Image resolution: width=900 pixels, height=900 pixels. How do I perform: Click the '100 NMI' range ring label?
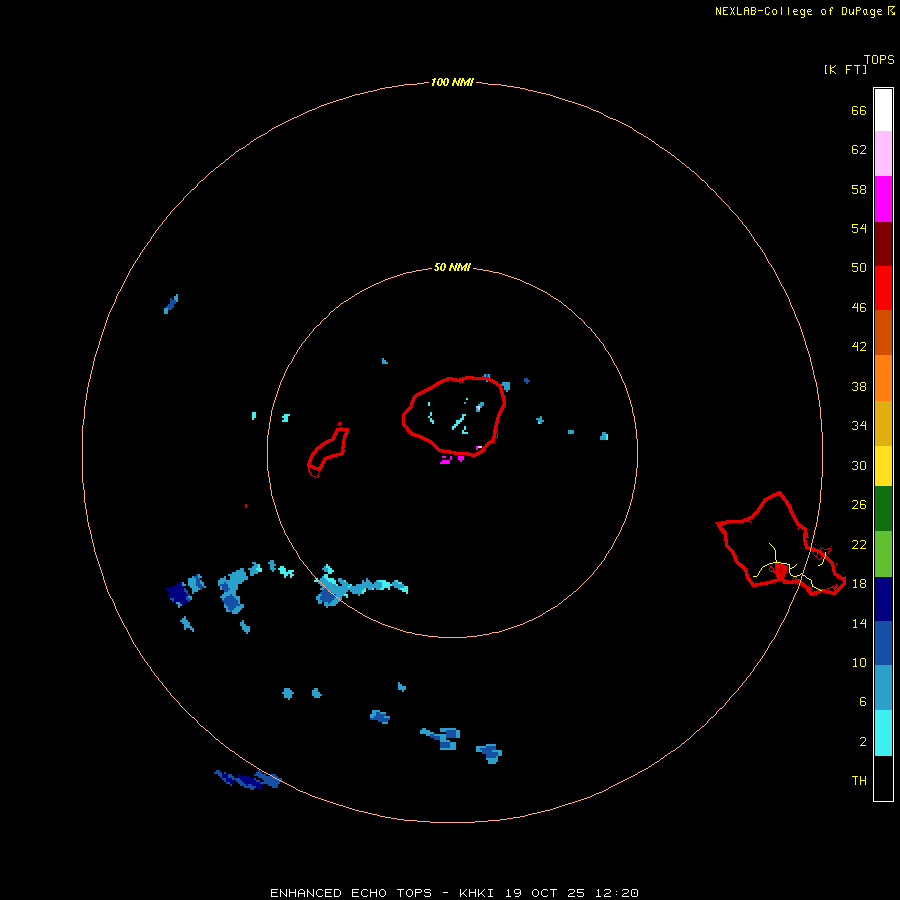tap(452, 82)
